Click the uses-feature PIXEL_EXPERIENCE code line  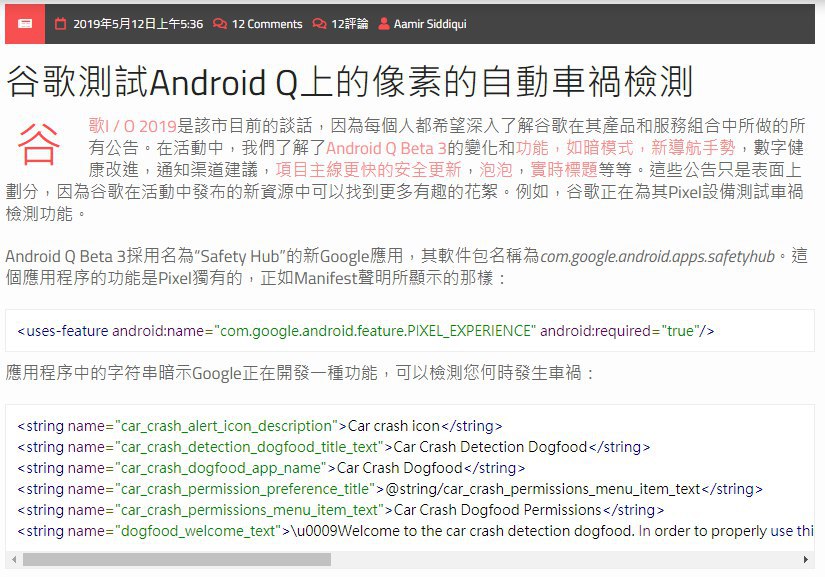(366, 331)
